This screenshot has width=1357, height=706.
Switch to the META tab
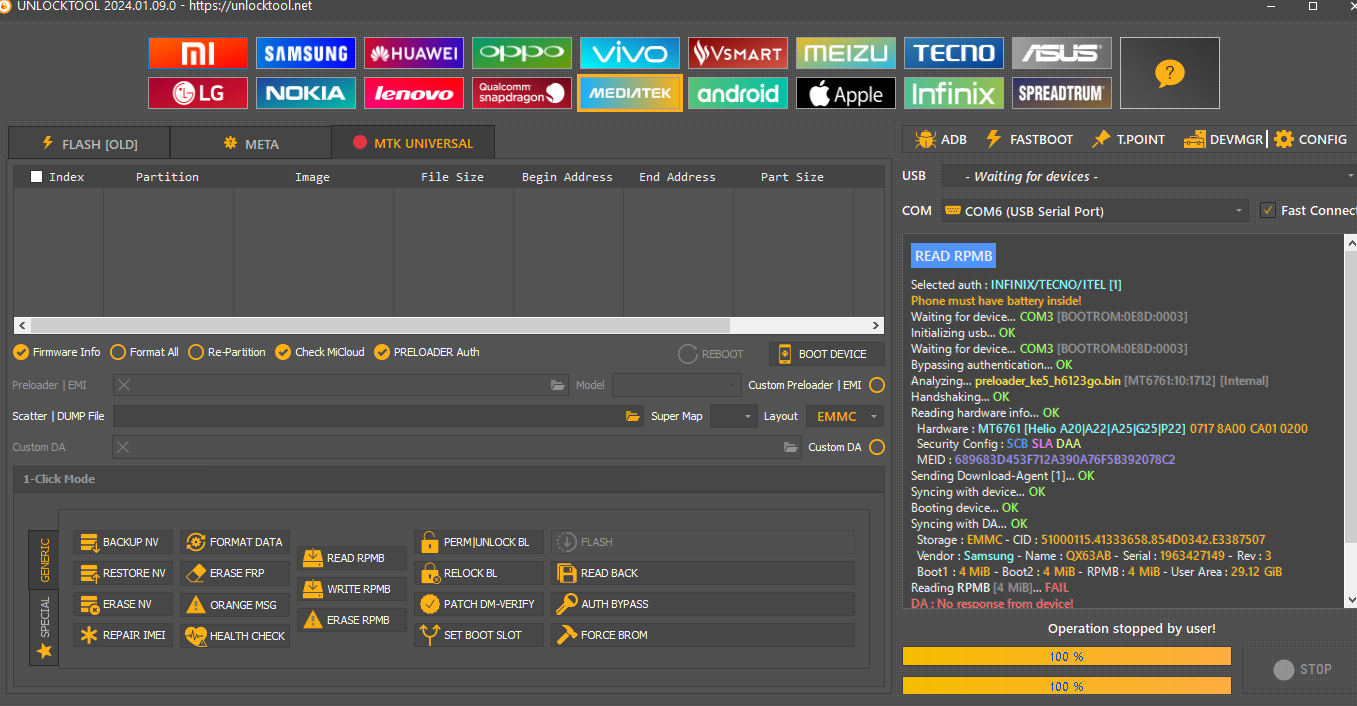(x=250, y=143)
